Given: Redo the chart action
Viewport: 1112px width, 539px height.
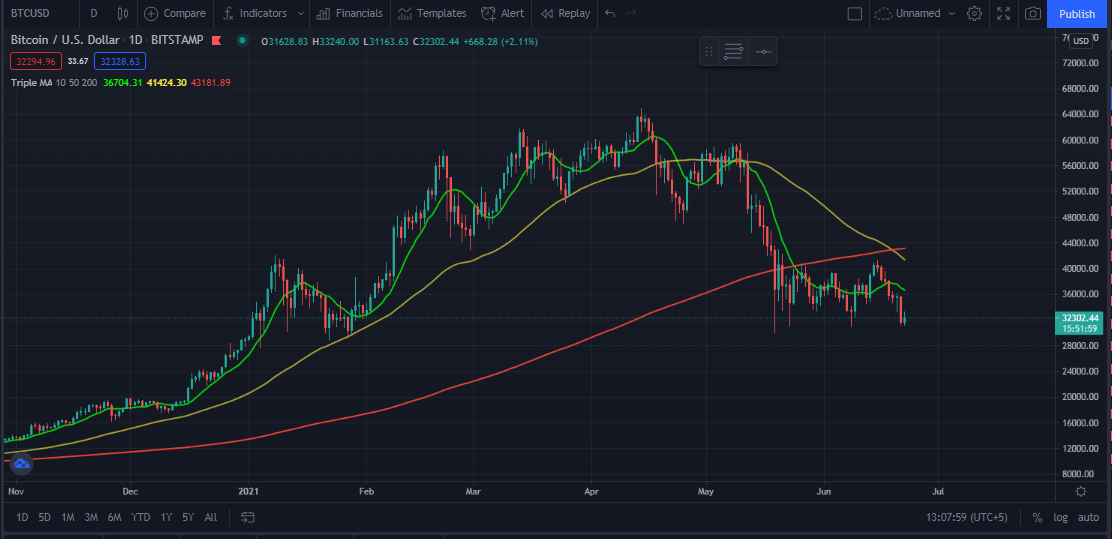Looking at the screenshot, I should (631, 13).
